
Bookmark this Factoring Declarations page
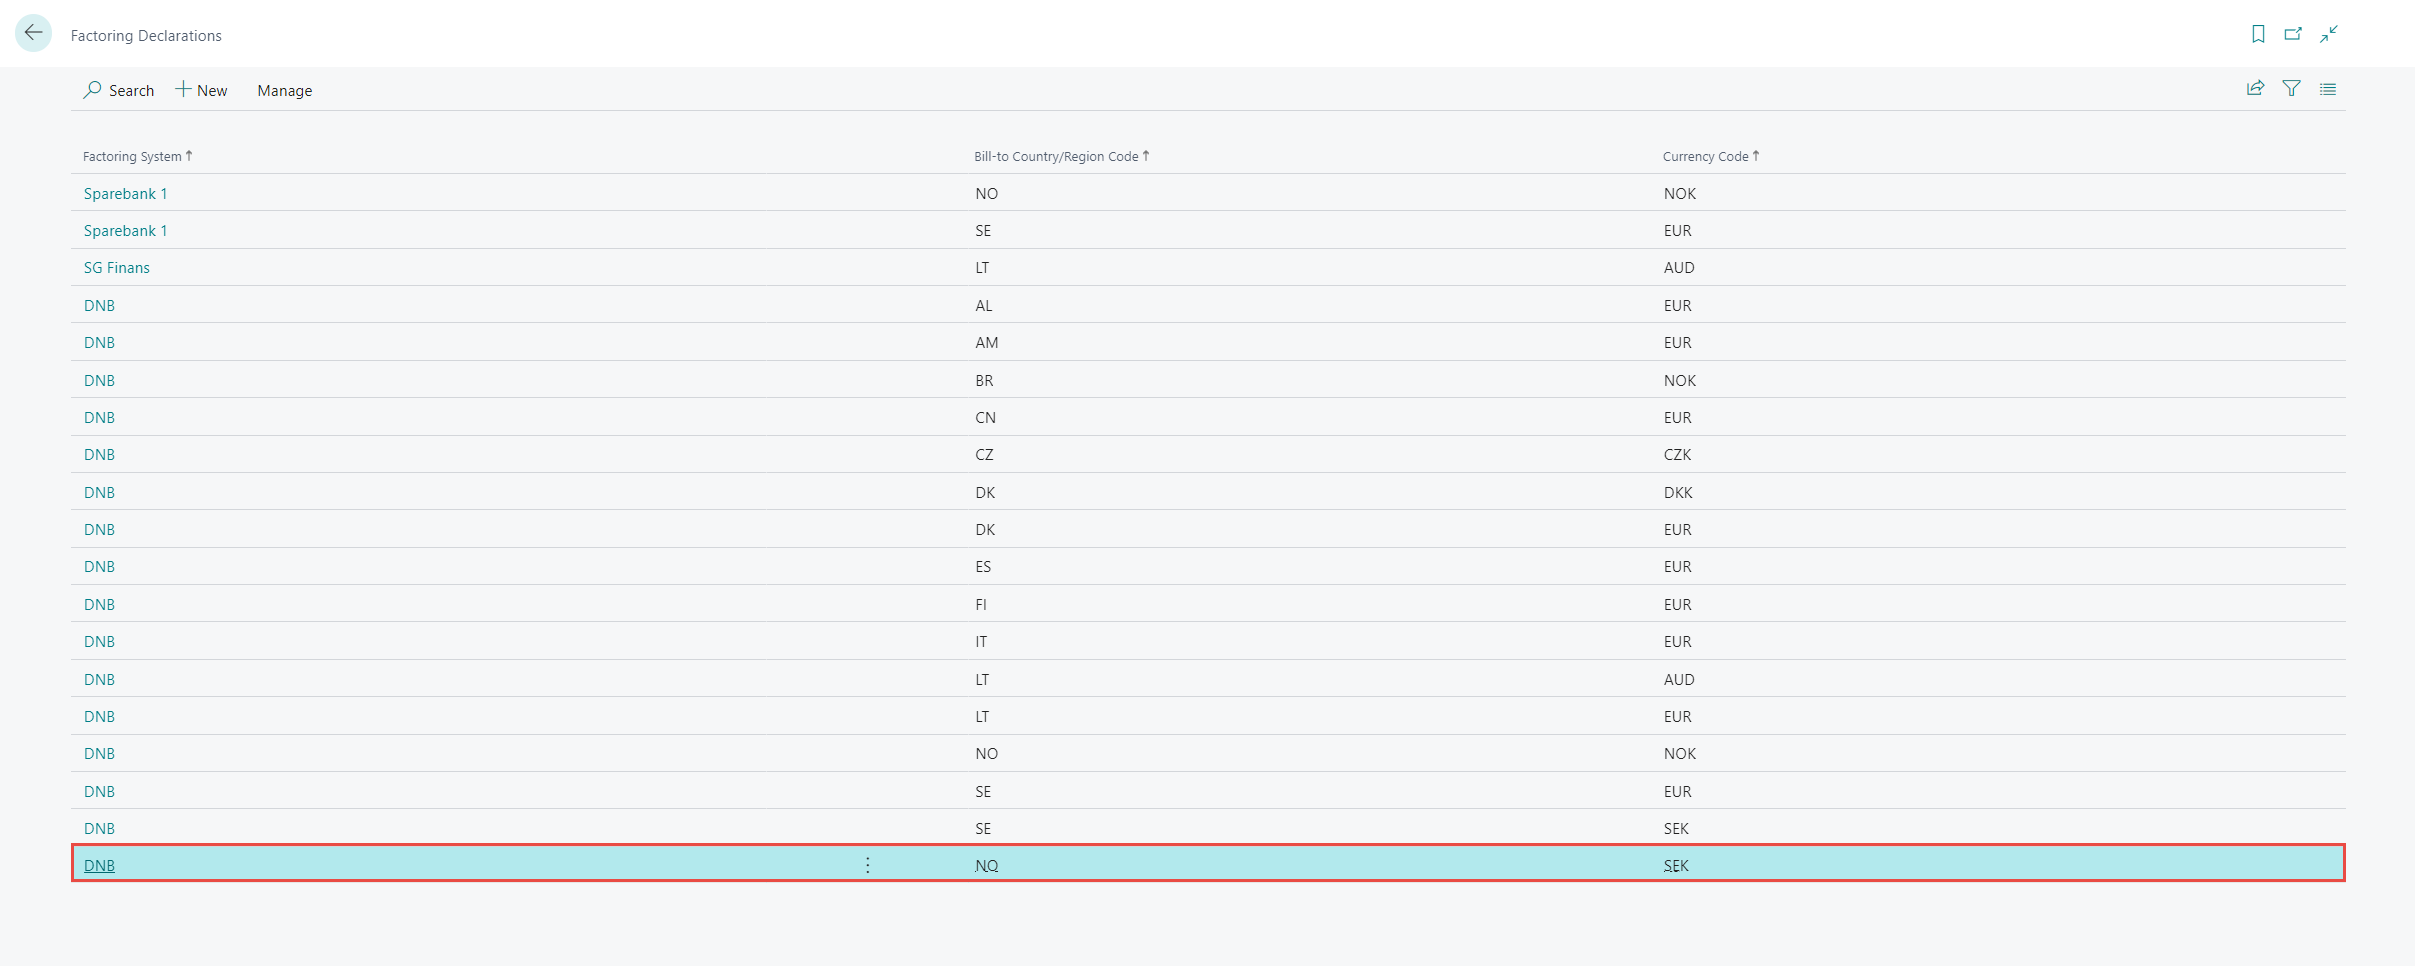[2258, 34]
